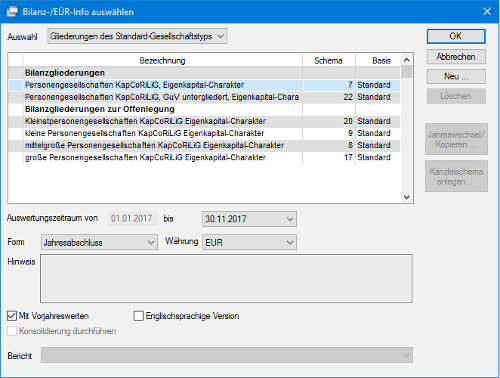
Task: Select kleine Personengesellschaften KapCoRiLiG row
Action: point(204,133)
